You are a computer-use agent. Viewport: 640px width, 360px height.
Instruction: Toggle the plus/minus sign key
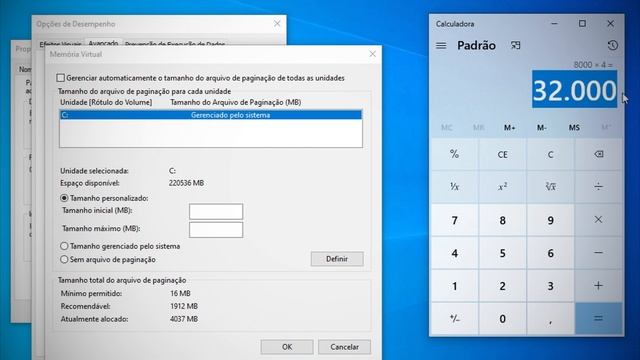coord(454,318)
